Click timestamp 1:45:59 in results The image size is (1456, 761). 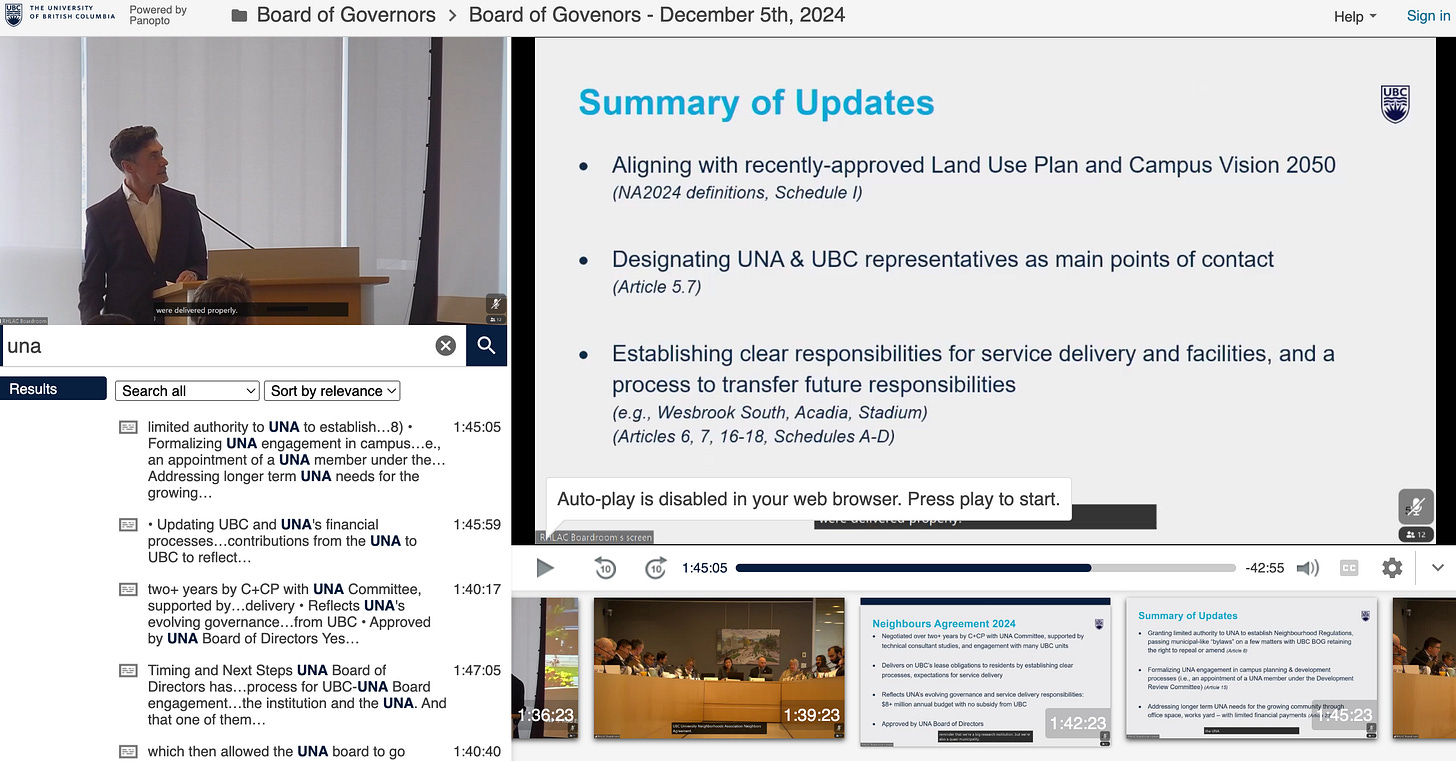[477, 524]
